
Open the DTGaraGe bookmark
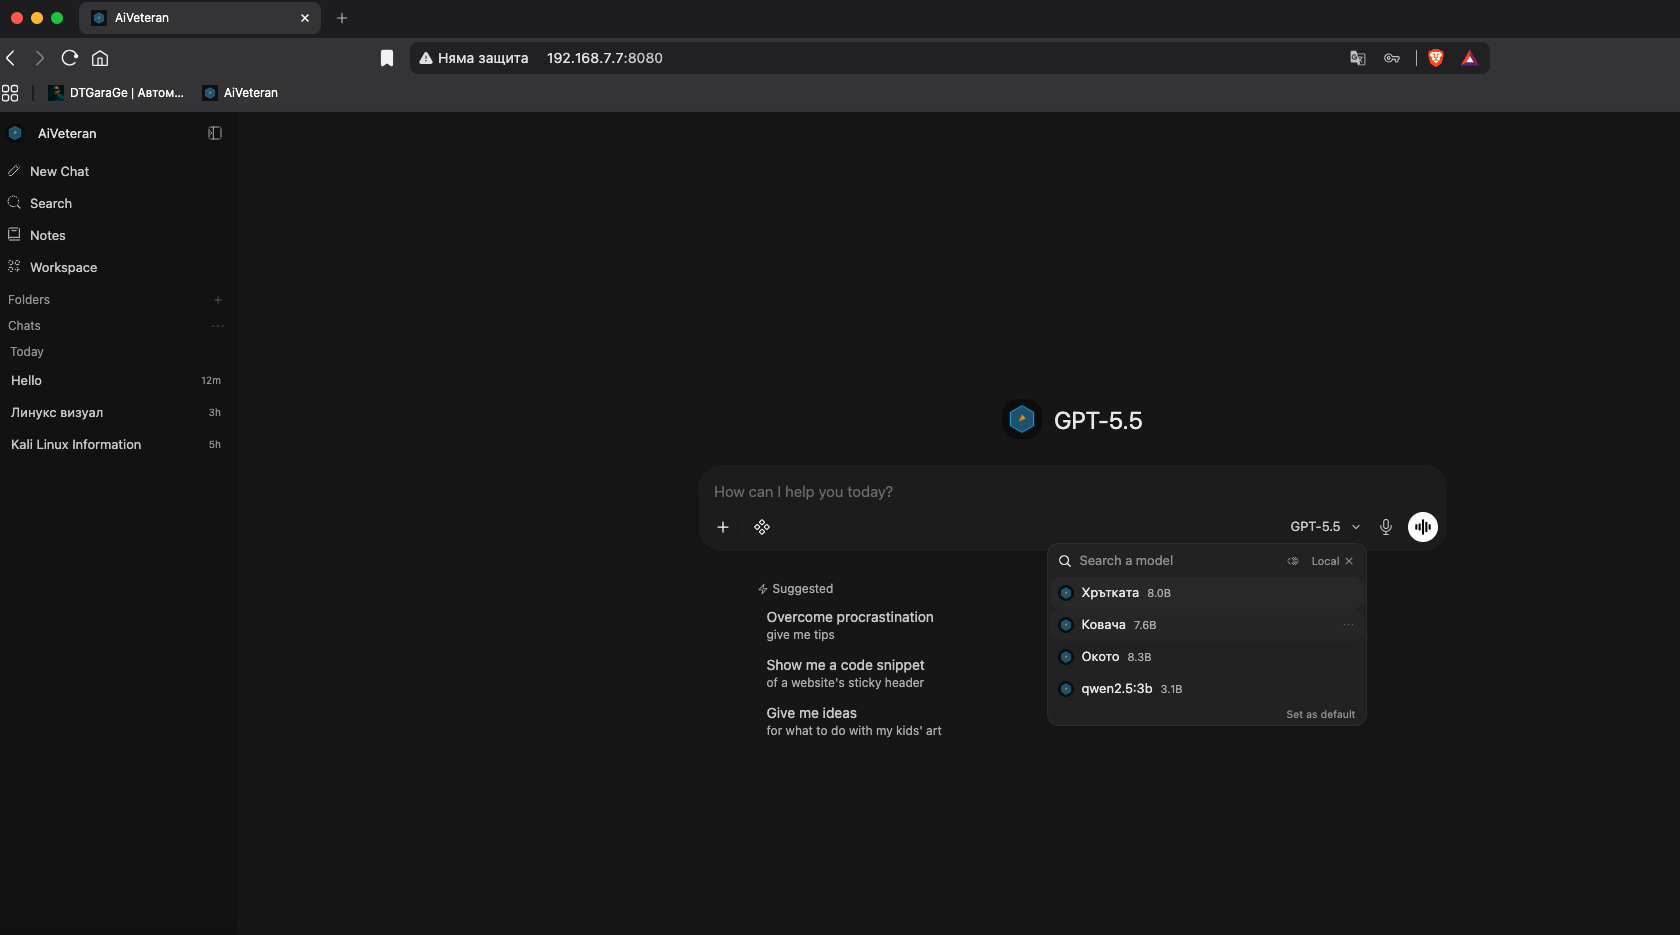pyautogui.click(x=117, y=93)
